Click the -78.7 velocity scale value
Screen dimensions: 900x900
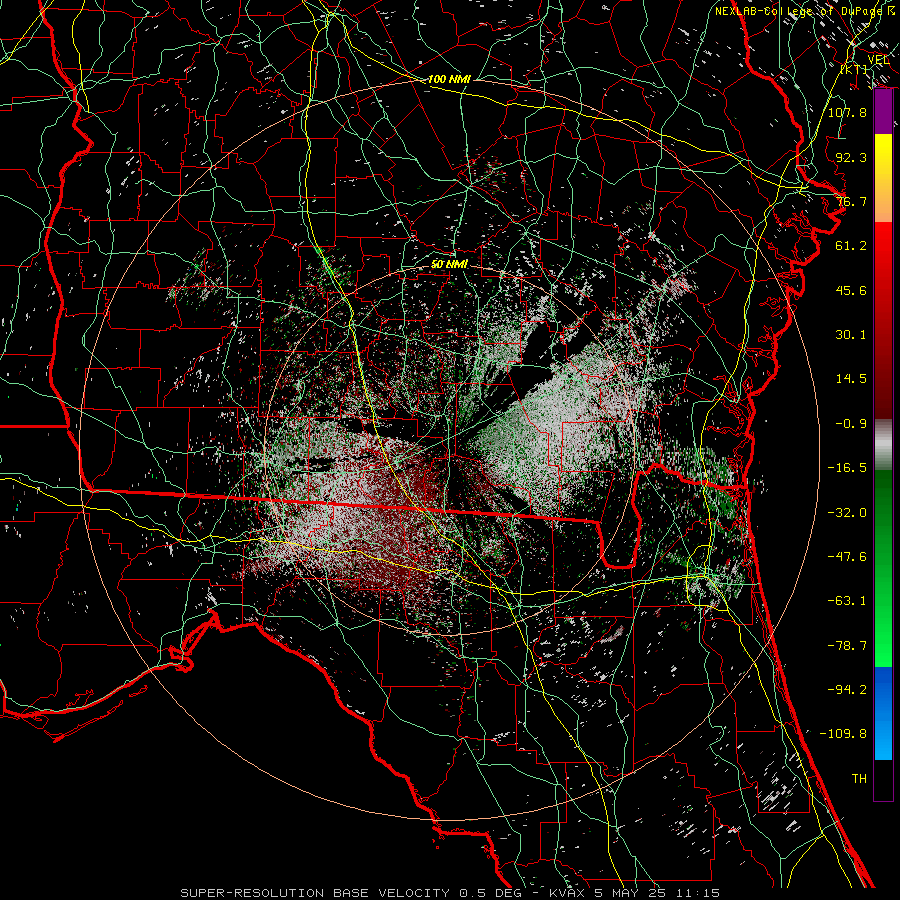click(x=847, y=646)
